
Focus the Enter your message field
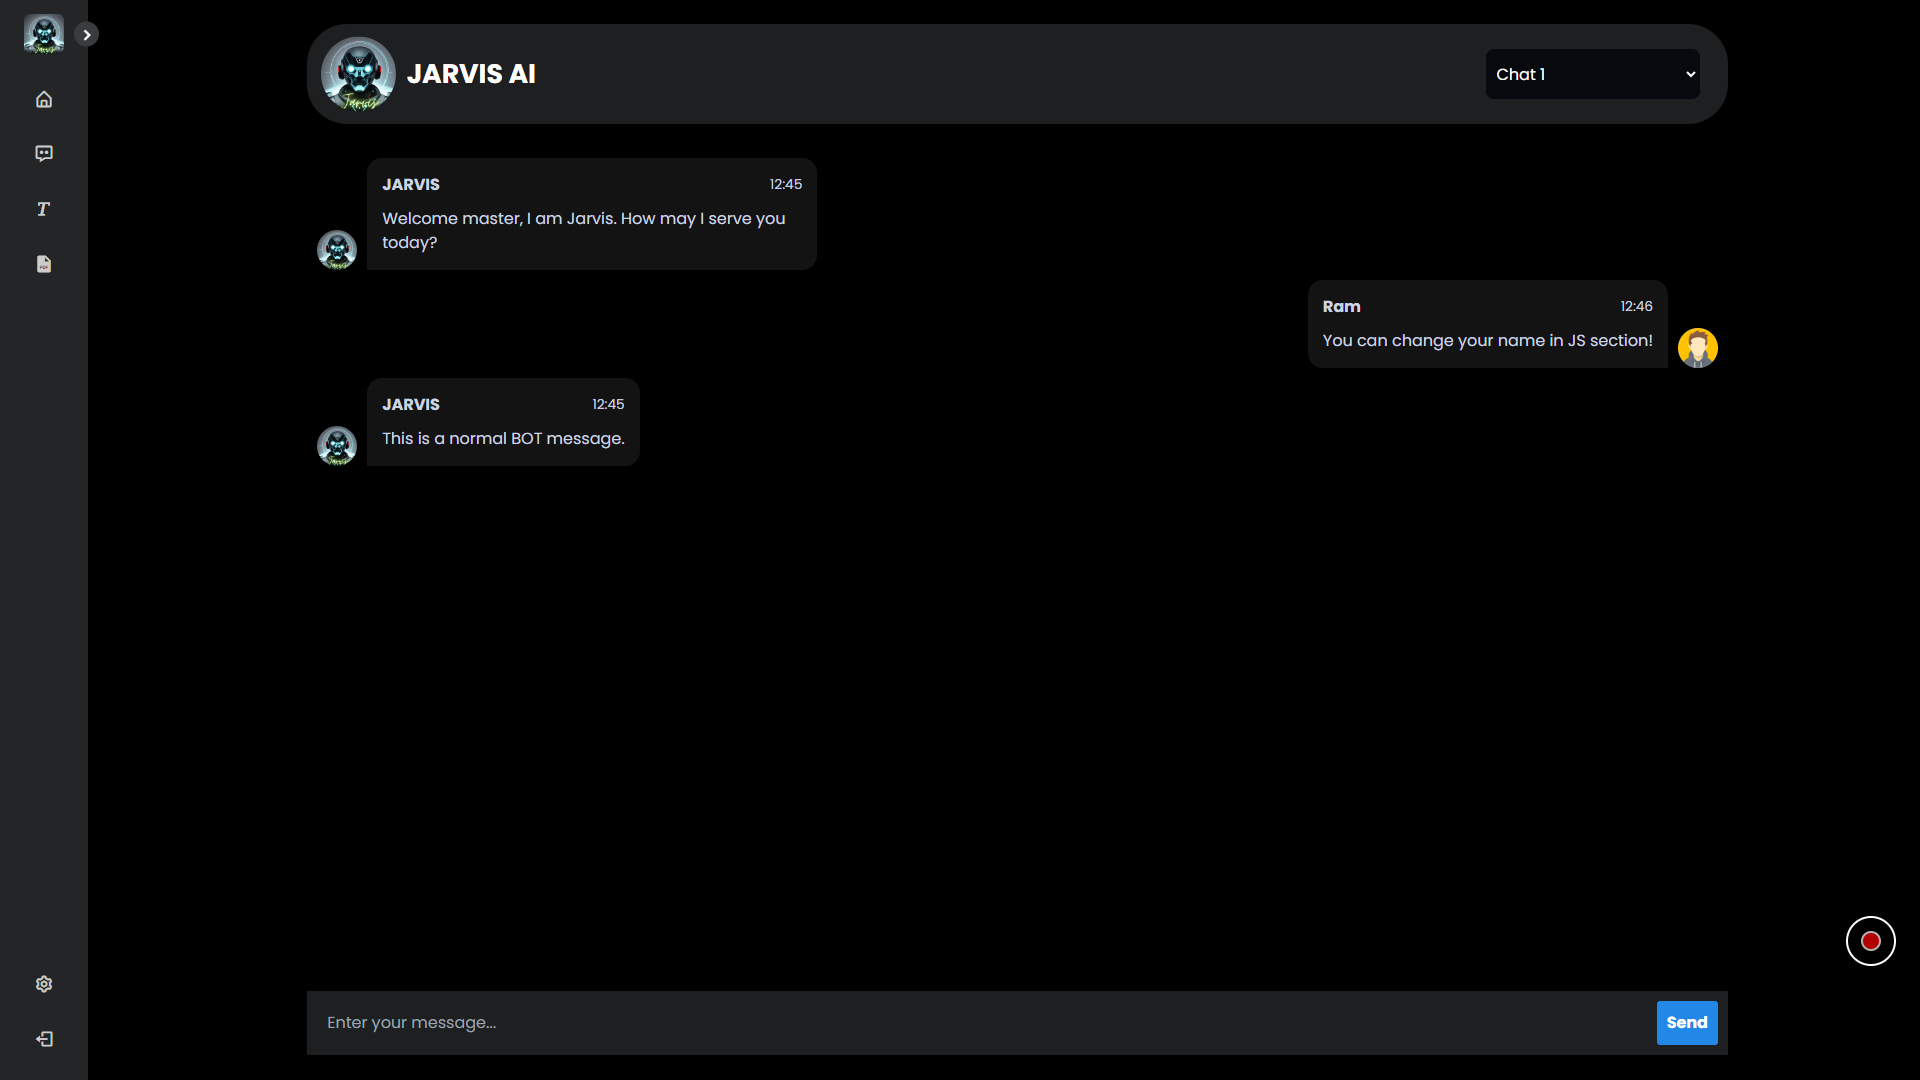tap(980, 1022)
